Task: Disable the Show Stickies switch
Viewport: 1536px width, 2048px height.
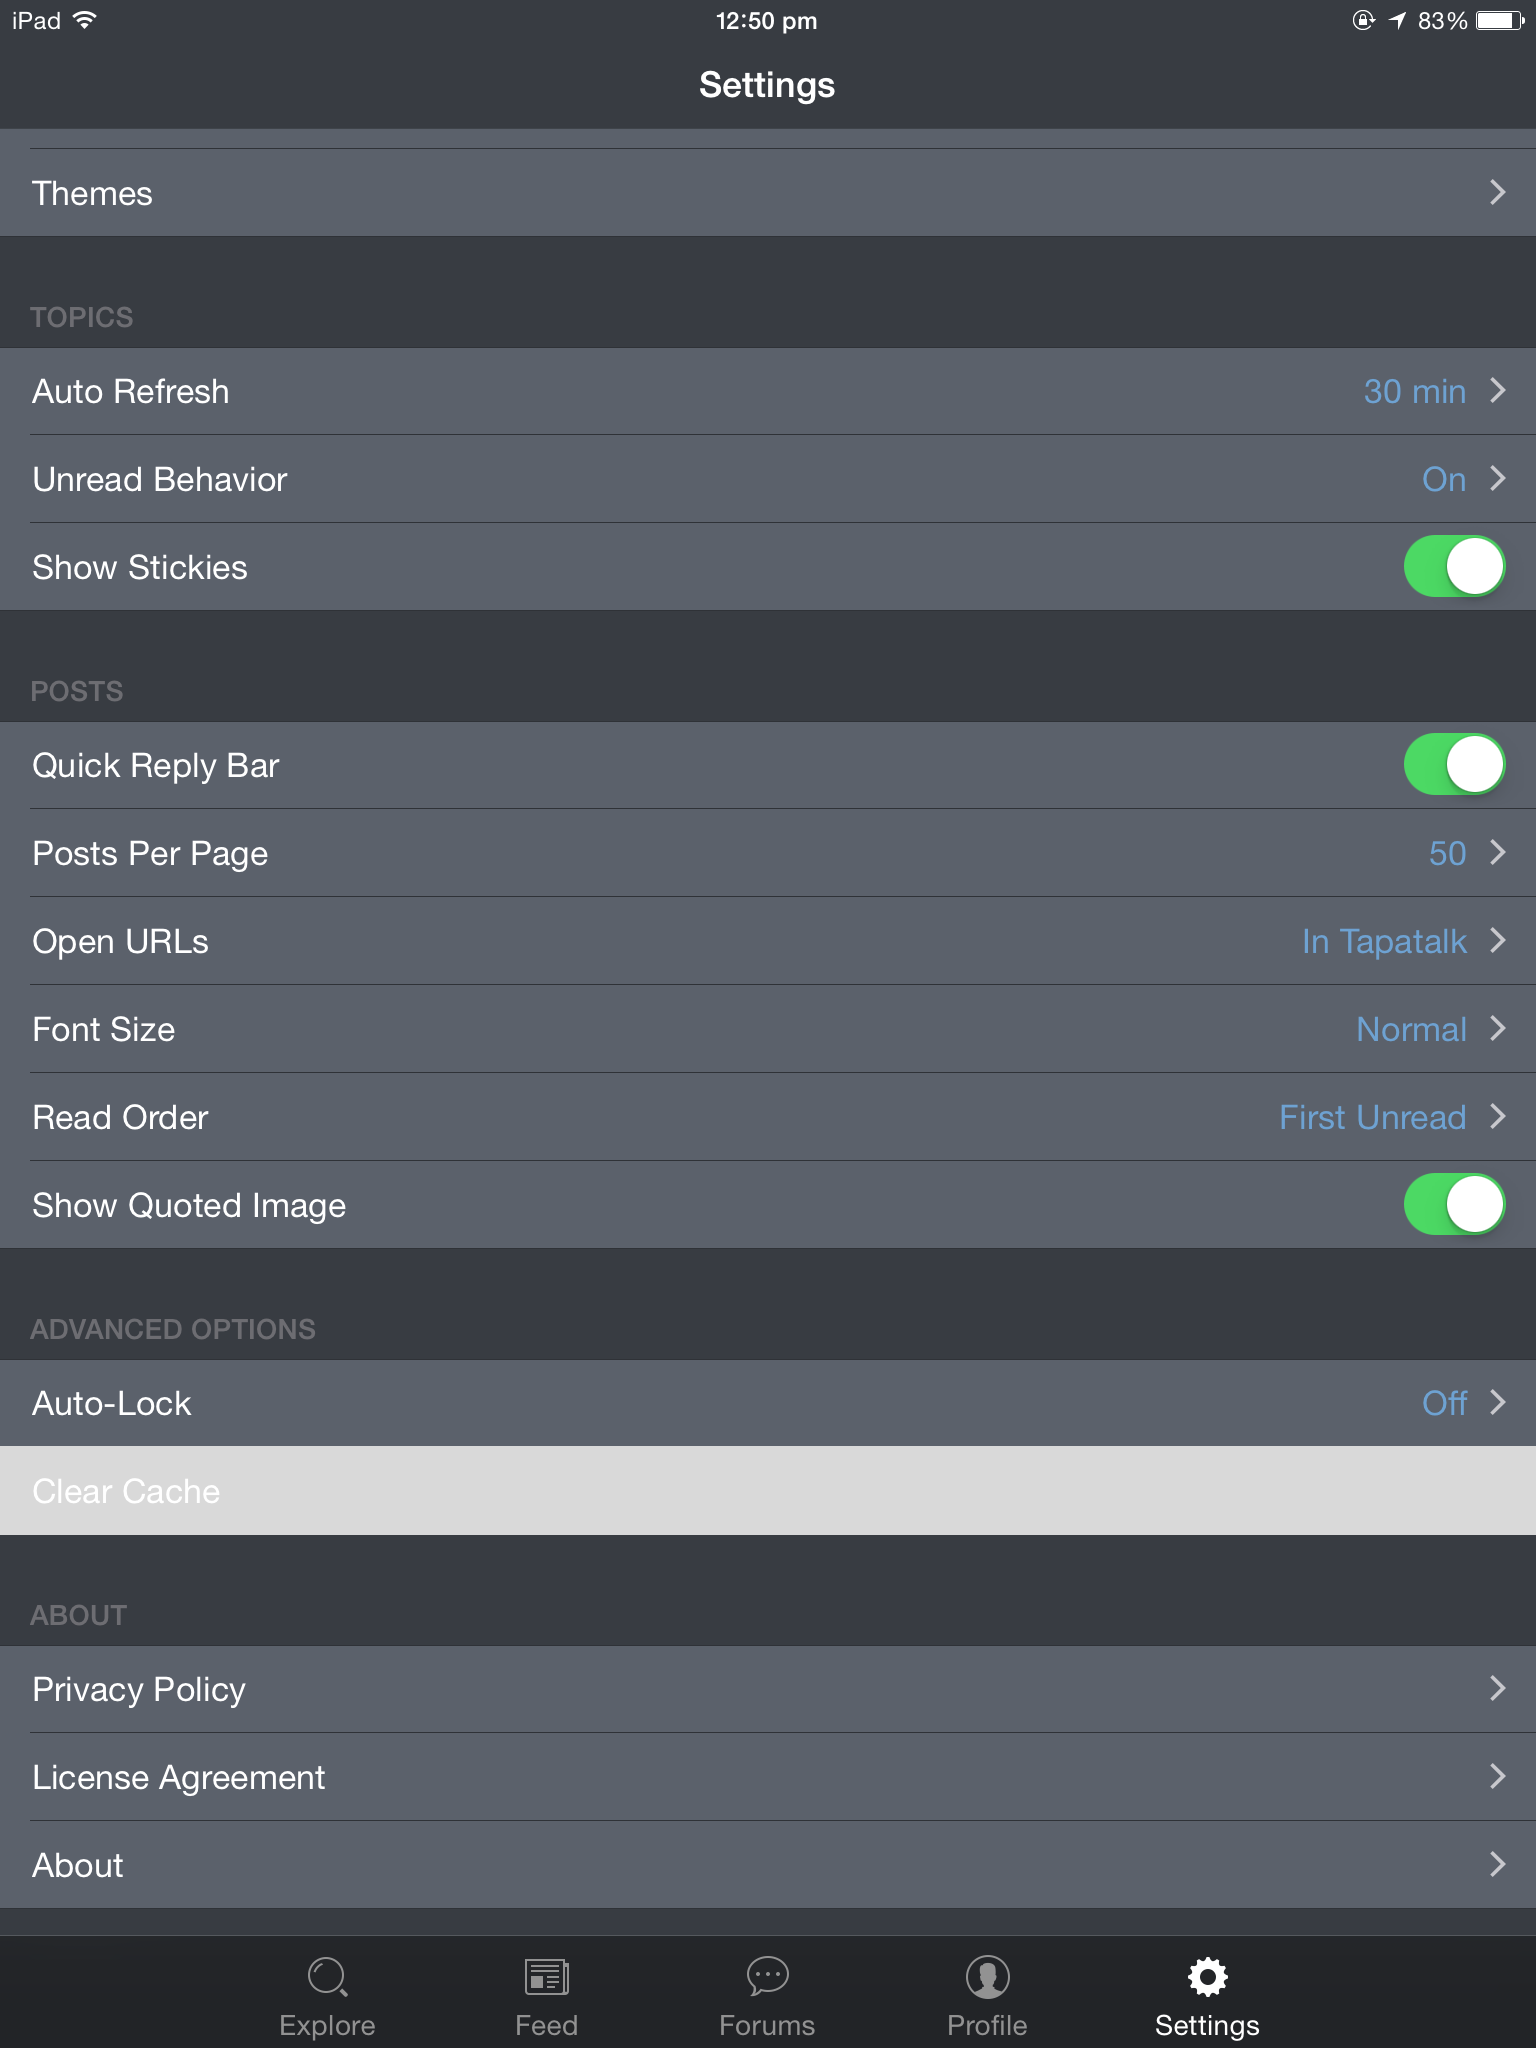Action: [1454, 567]
